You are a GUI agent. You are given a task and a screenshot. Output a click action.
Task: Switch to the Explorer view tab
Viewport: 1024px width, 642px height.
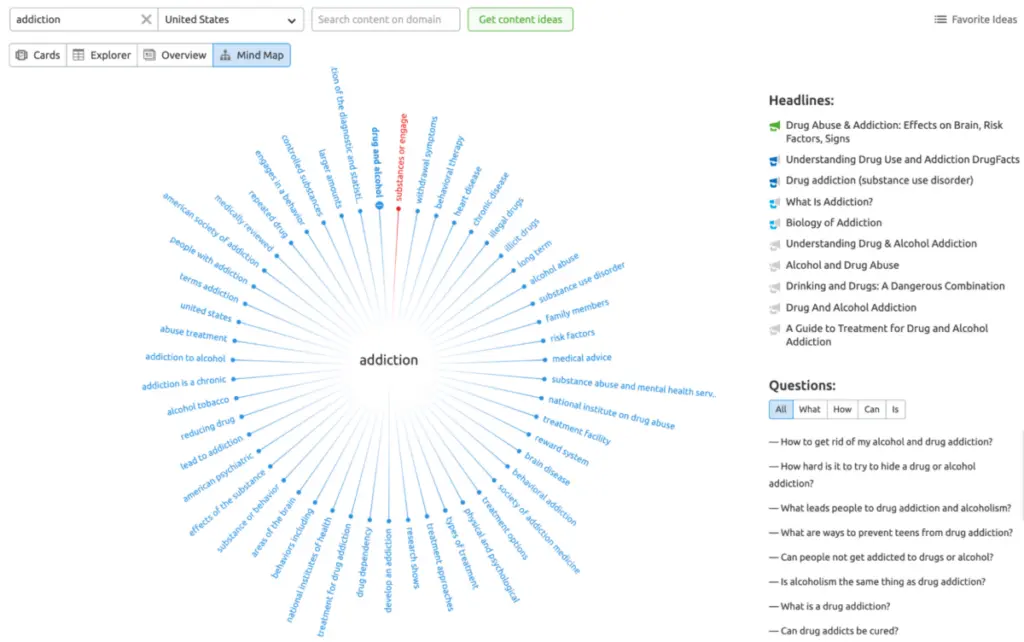tap(101, 55)
